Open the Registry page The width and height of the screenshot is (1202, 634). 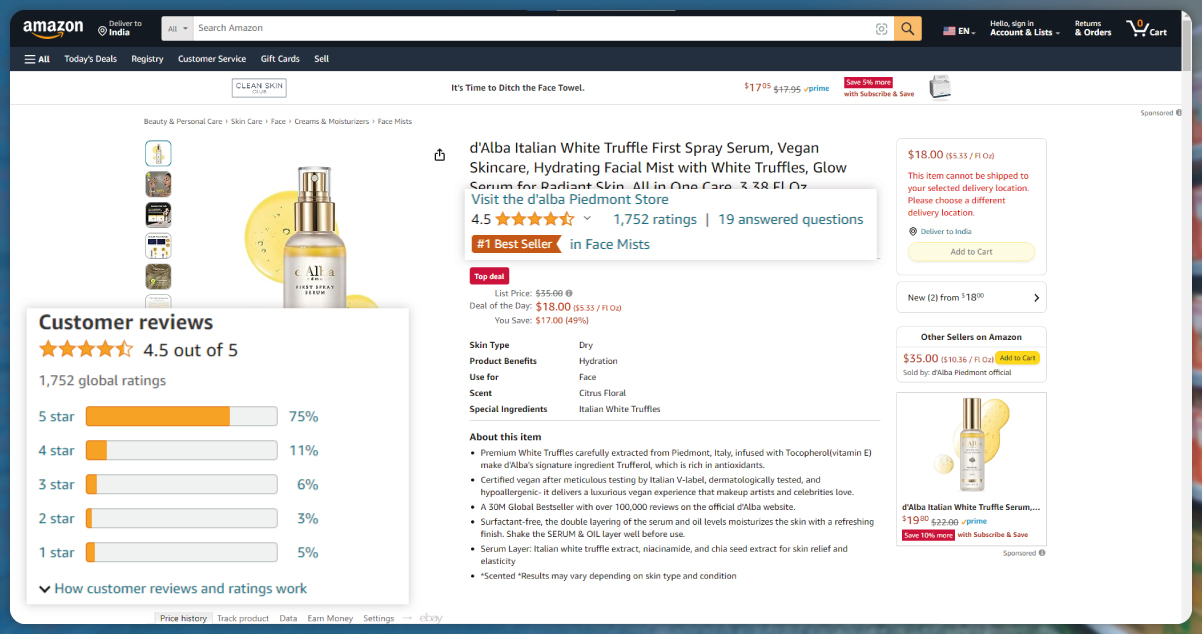coord(147,59)
